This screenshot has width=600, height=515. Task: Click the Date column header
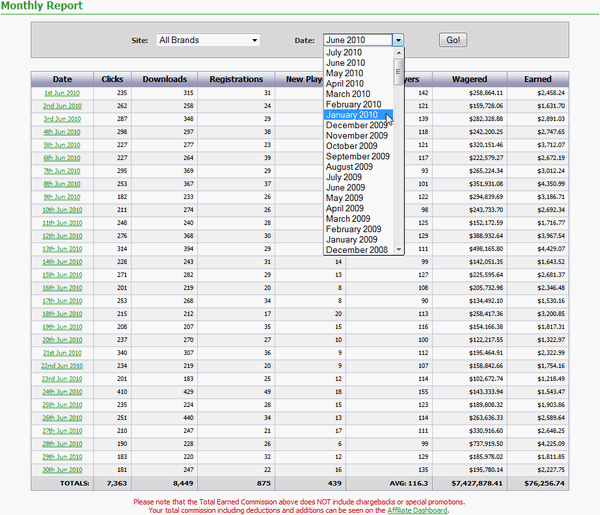click(x=62, y=79)
